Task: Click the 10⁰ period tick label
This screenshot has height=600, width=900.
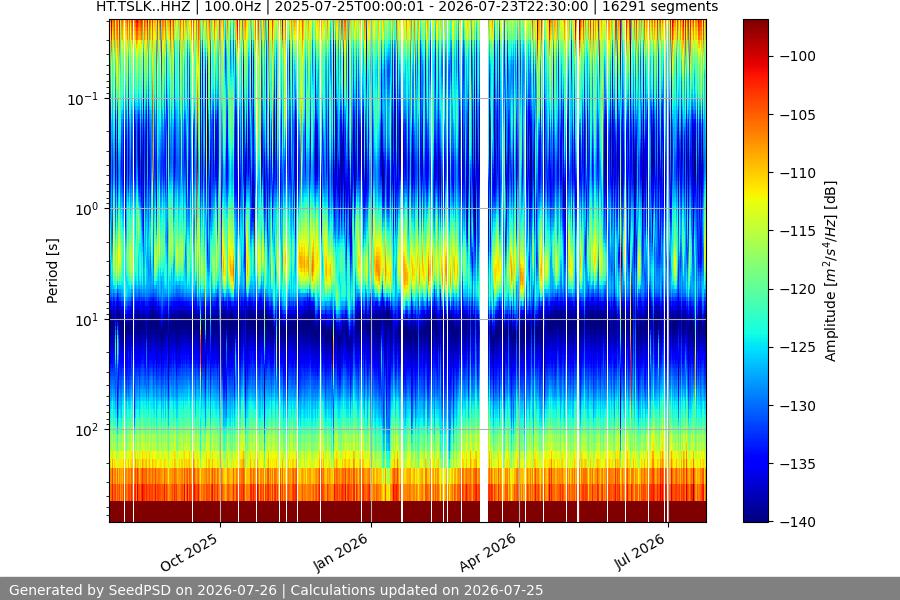Action: point(86,209)
